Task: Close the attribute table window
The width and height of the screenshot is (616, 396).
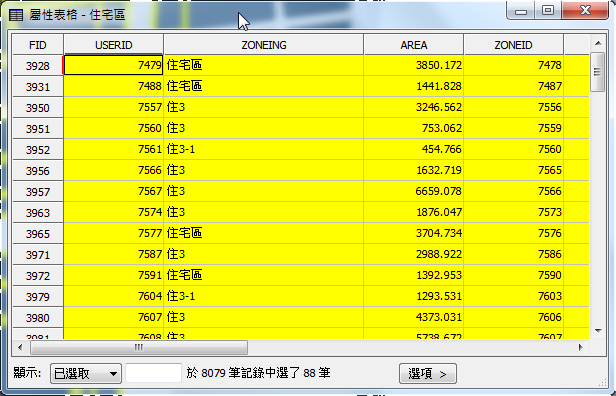Action: (585, 11)
